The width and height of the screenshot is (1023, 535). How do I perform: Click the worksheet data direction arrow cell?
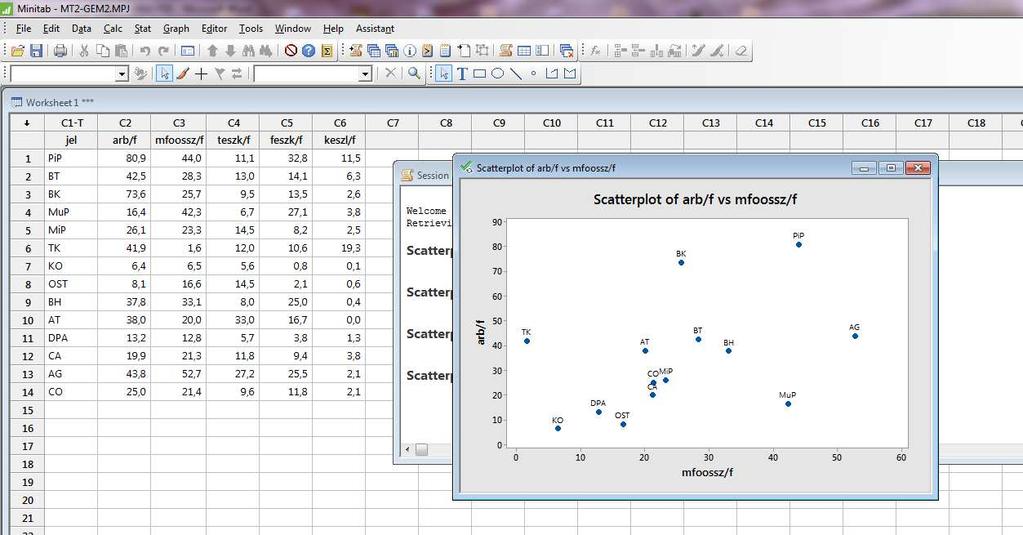(x=27, y=123)
